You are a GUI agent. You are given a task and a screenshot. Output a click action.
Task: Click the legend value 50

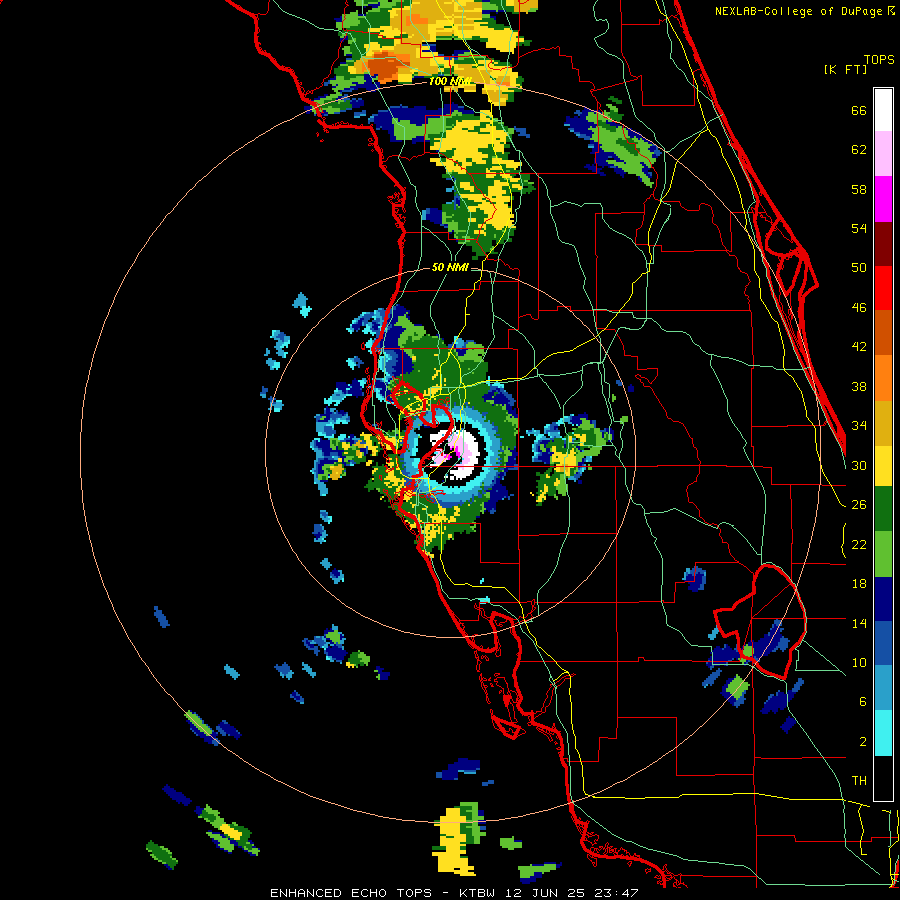[x=859, y=268]
